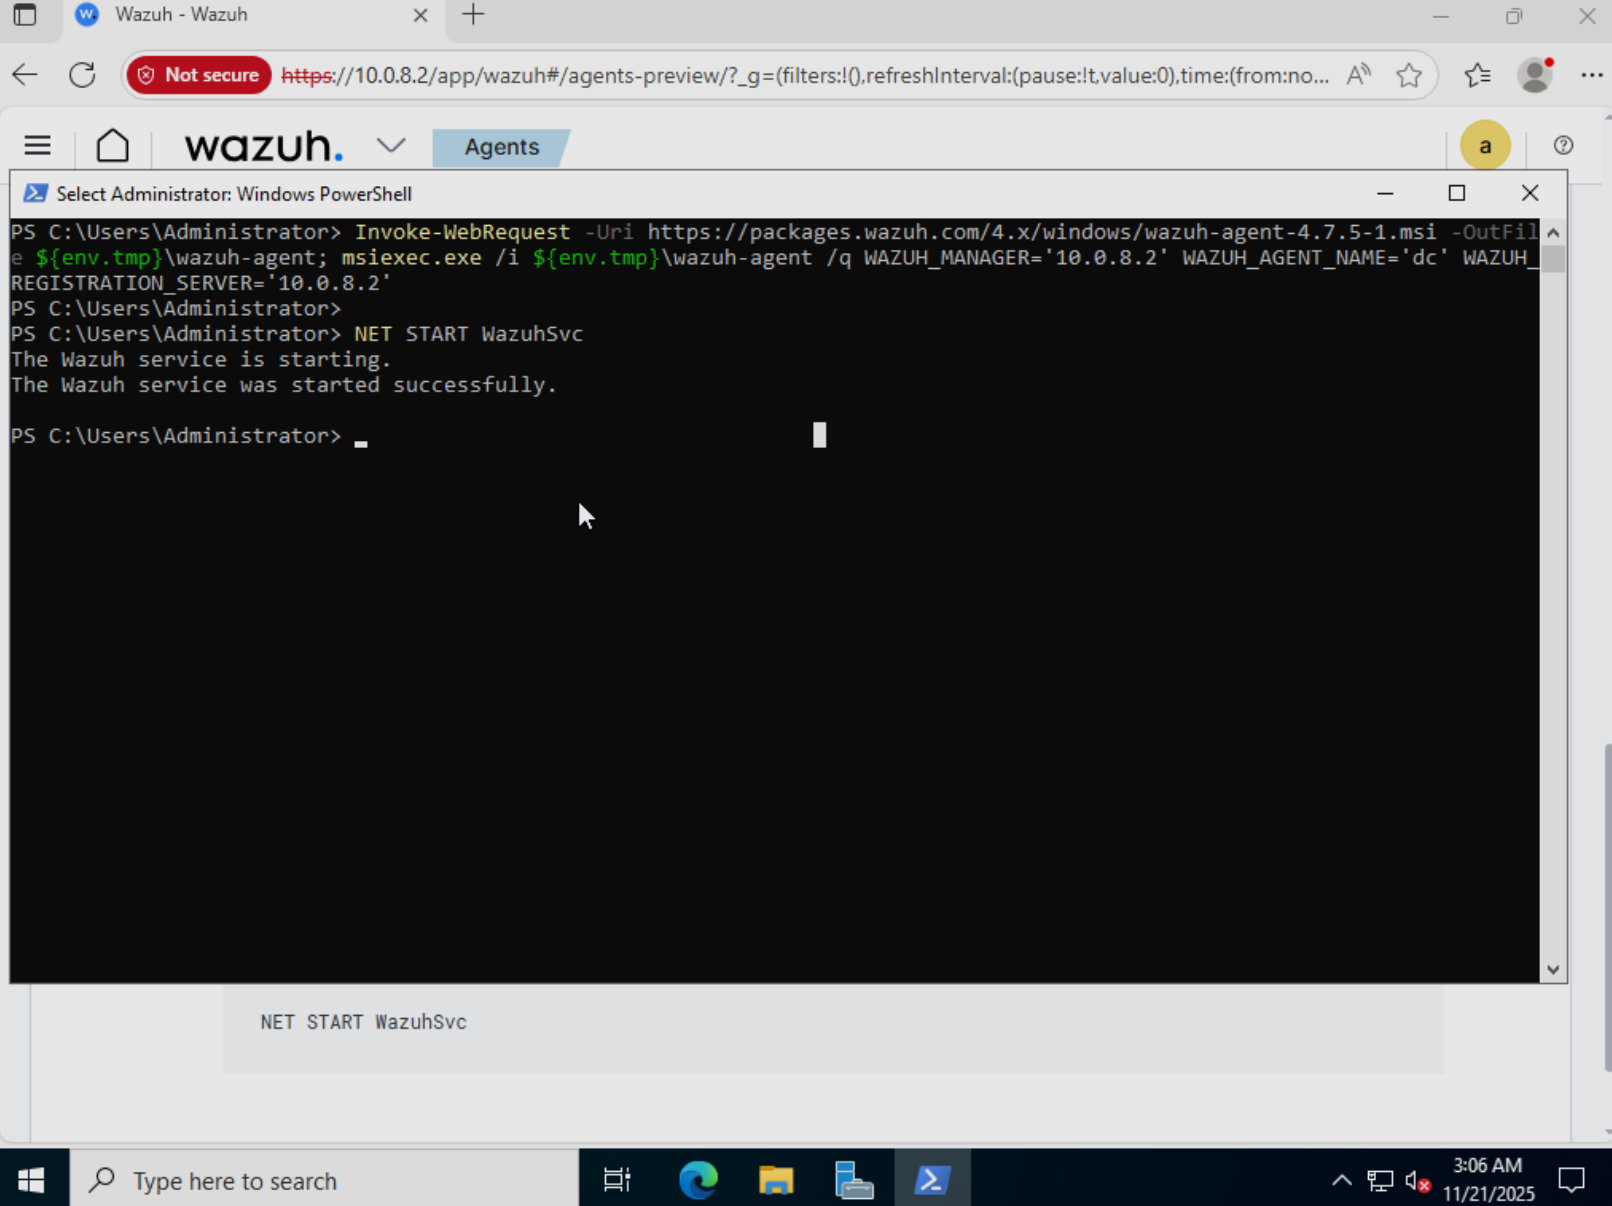Open the Action Center notifications
This screenshot has width=1612, height=1206.
(x=1572, y=1181)
